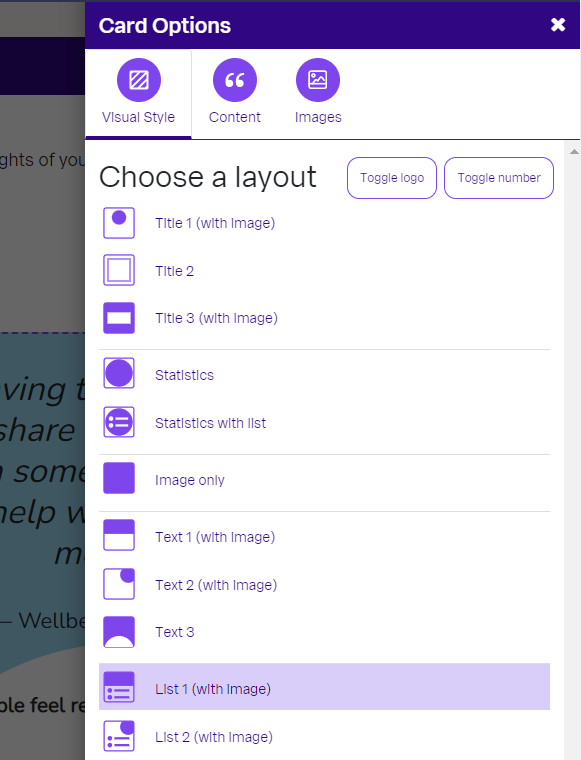Select the Title 1 (with image) layout icon
The width and height of the screenshot is (581, 760).
coord(119,223)
